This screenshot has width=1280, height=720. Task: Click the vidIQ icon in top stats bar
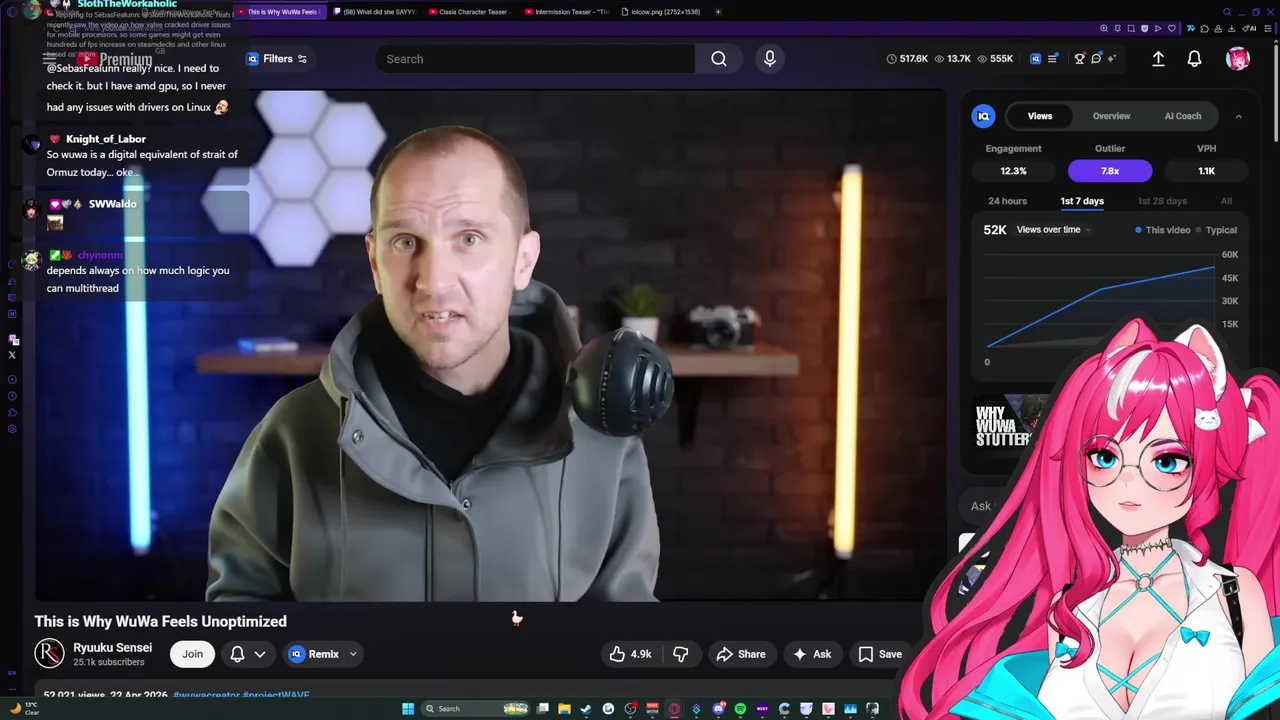(x=1035, y=59)
